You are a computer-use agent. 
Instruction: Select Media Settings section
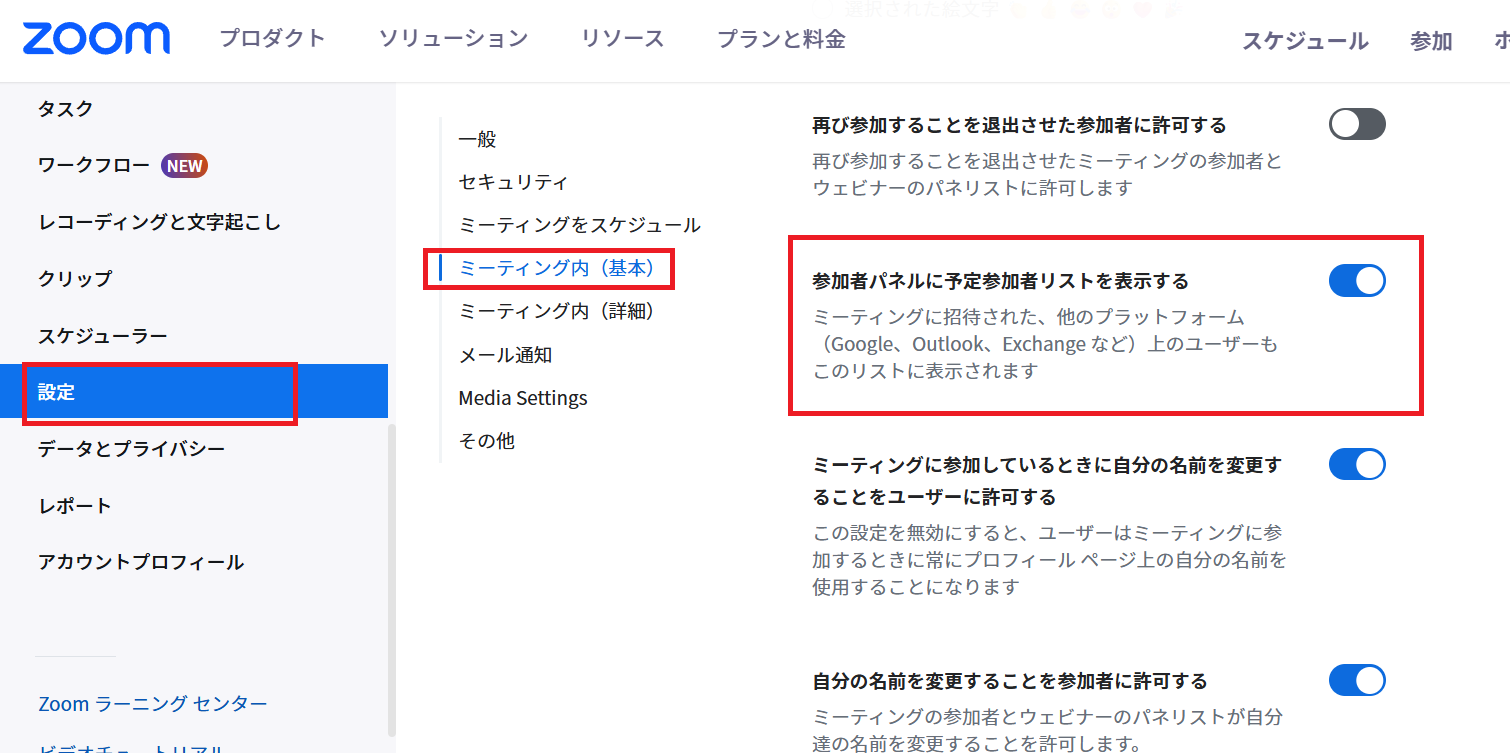click(523, 398)
